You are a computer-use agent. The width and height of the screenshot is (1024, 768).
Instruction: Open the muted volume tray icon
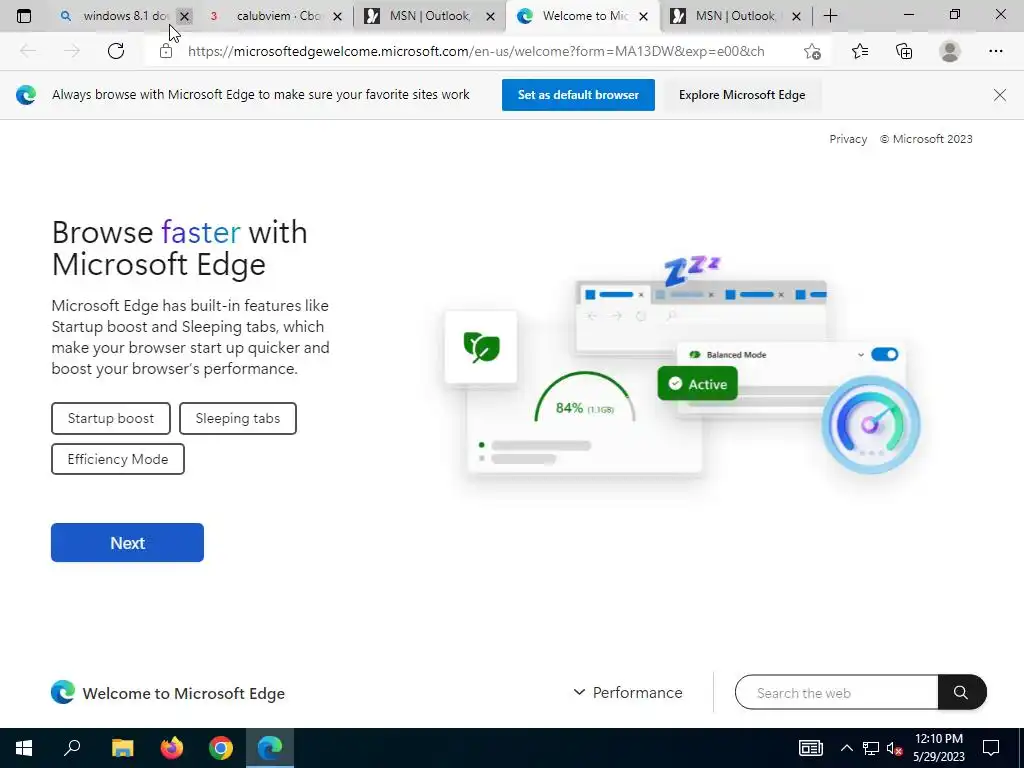895,748
